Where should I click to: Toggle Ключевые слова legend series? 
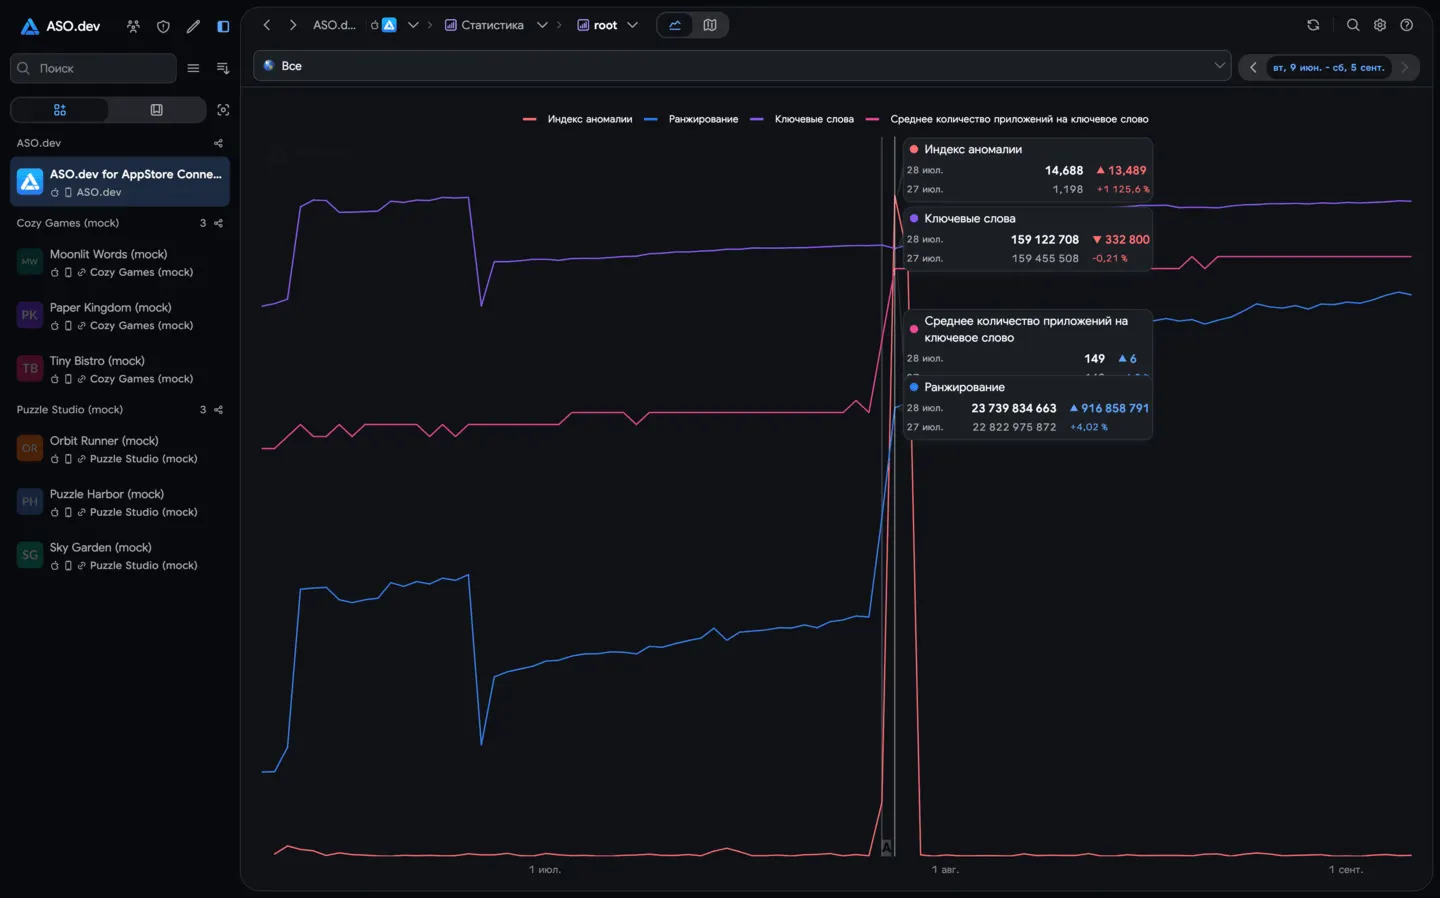tap(802, 119)
